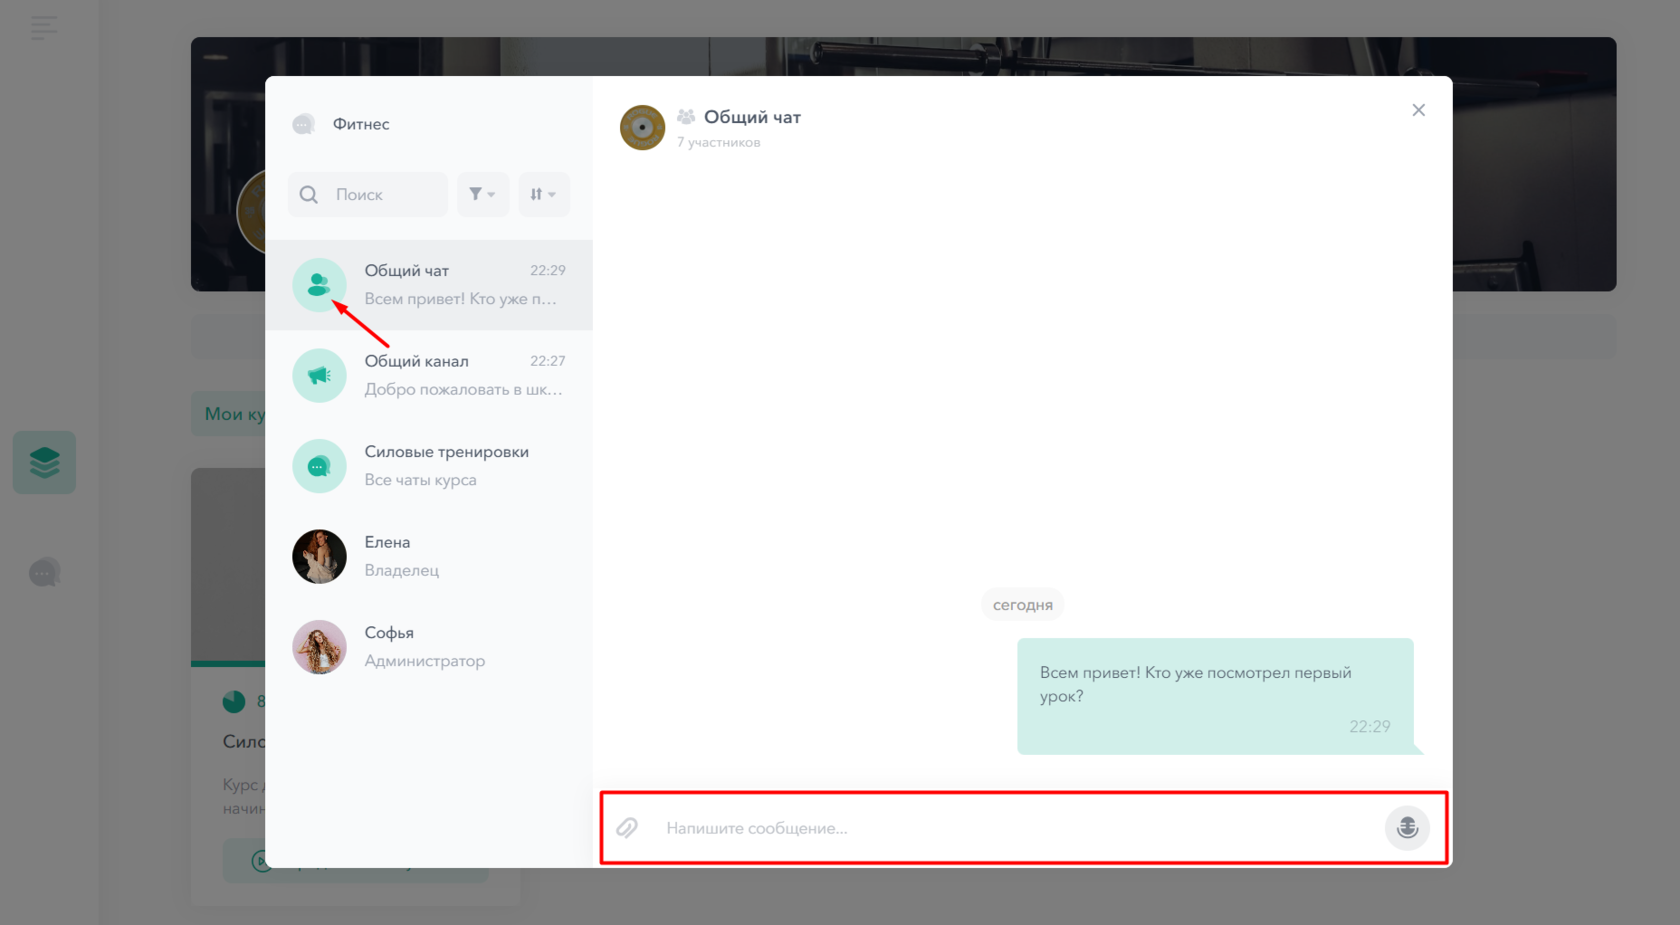
Task: Open Силовые тренировки course chats
Action: 429,466
